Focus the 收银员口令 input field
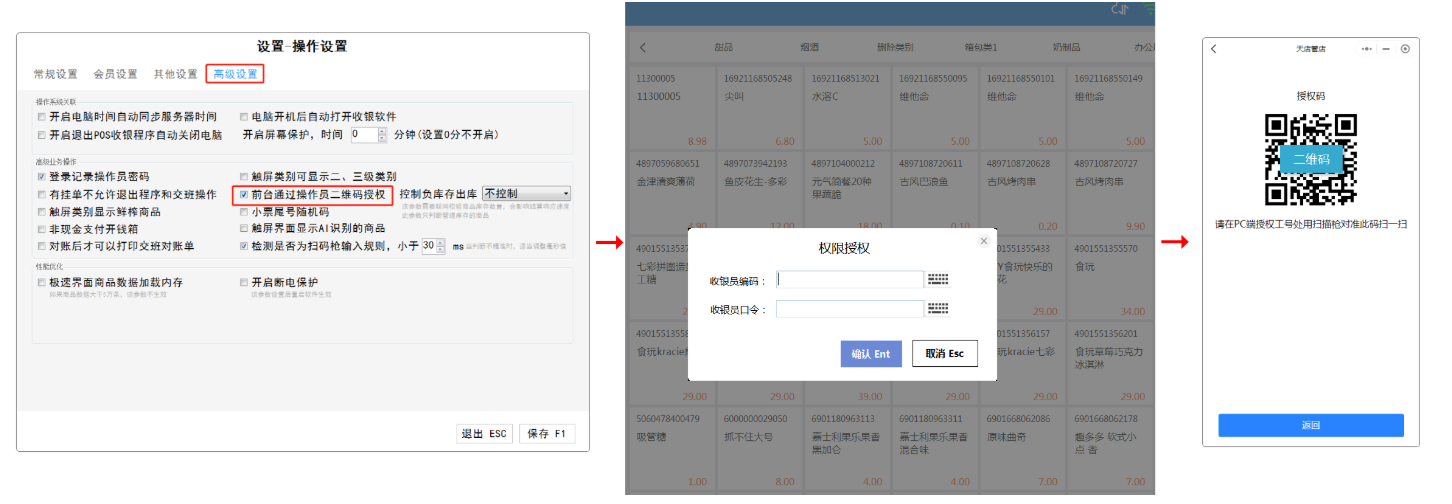 point(850,309)
